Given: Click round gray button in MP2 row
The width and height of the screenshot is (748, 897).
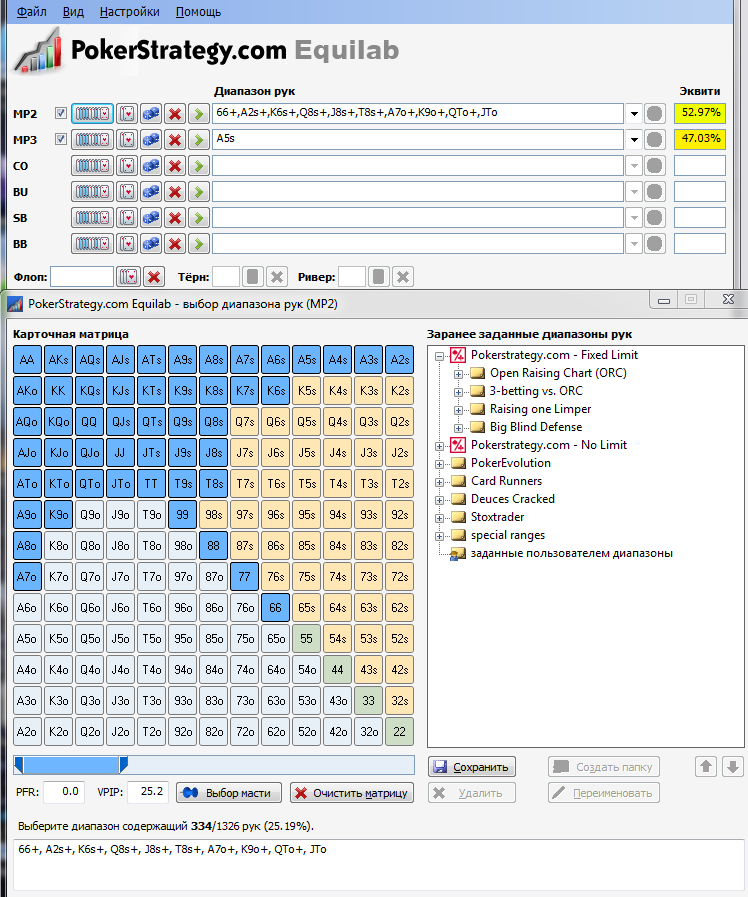Looking at the screenshot, I should point(654,113).
